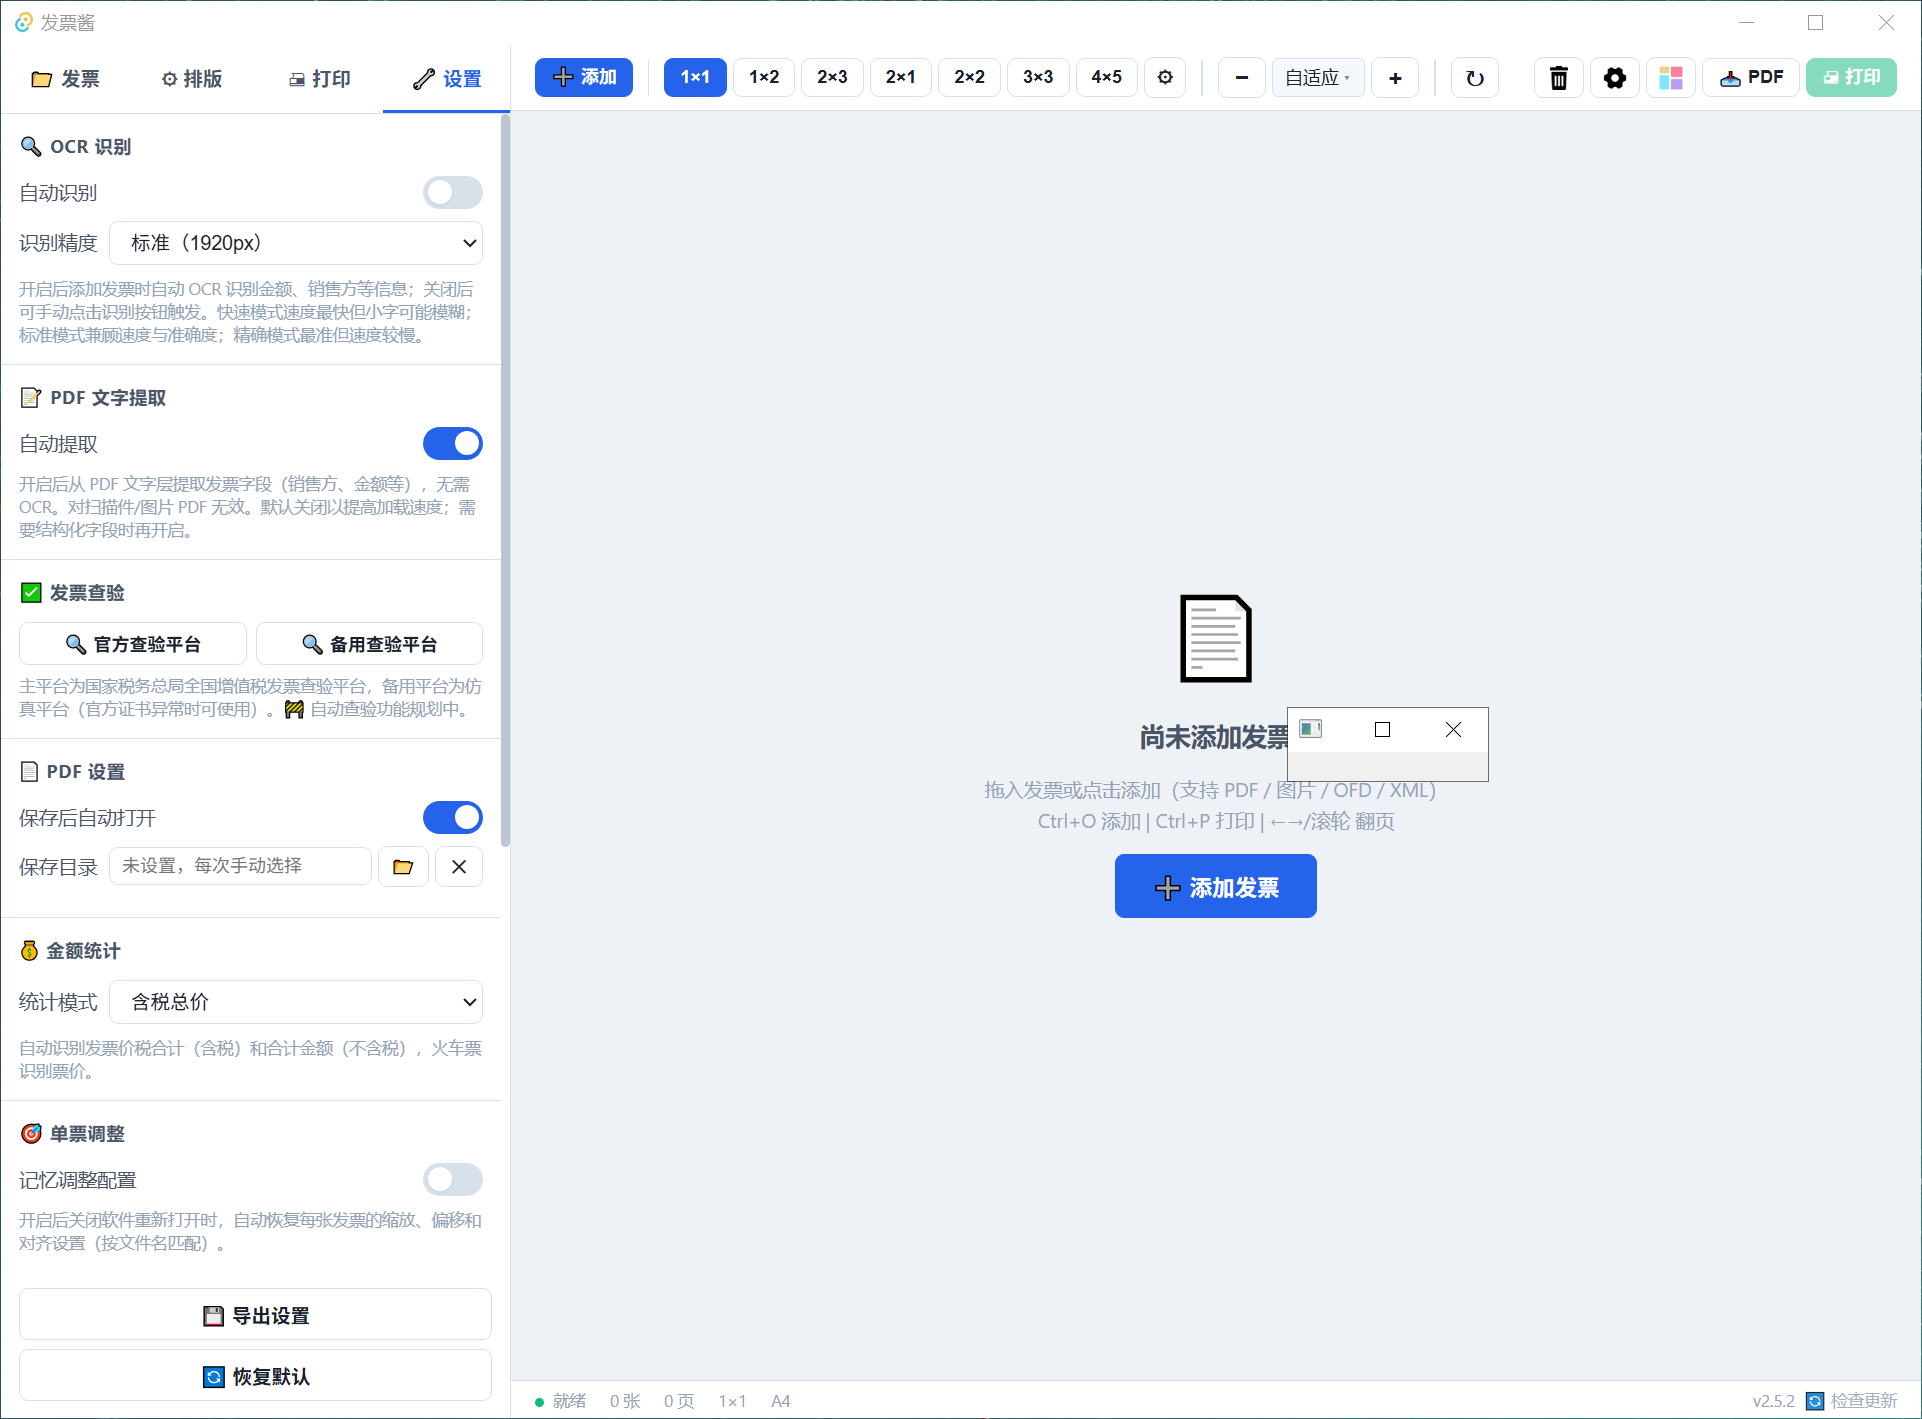Export to PDF button
1922x1419 pixels.
point(1751,78)
